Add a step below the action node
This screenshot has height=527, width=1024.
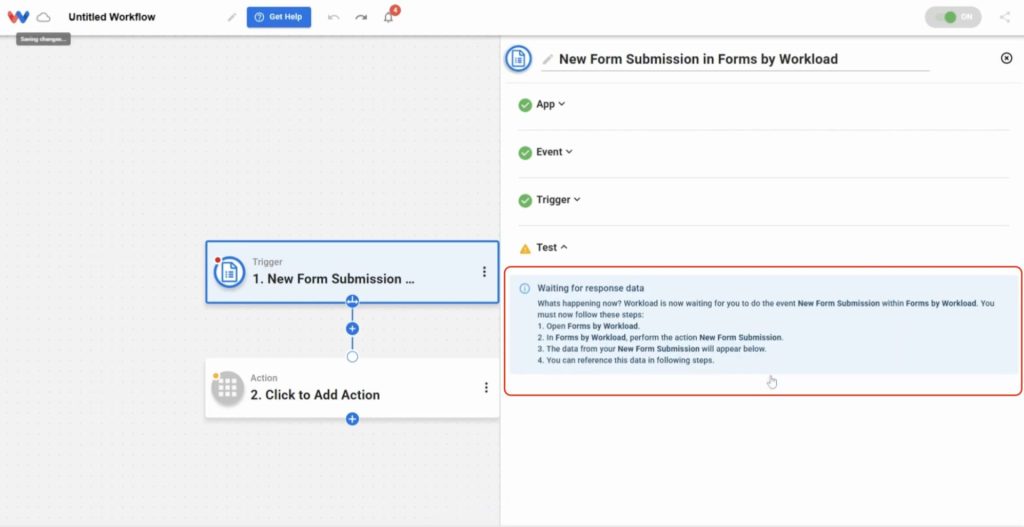[352, 419]
